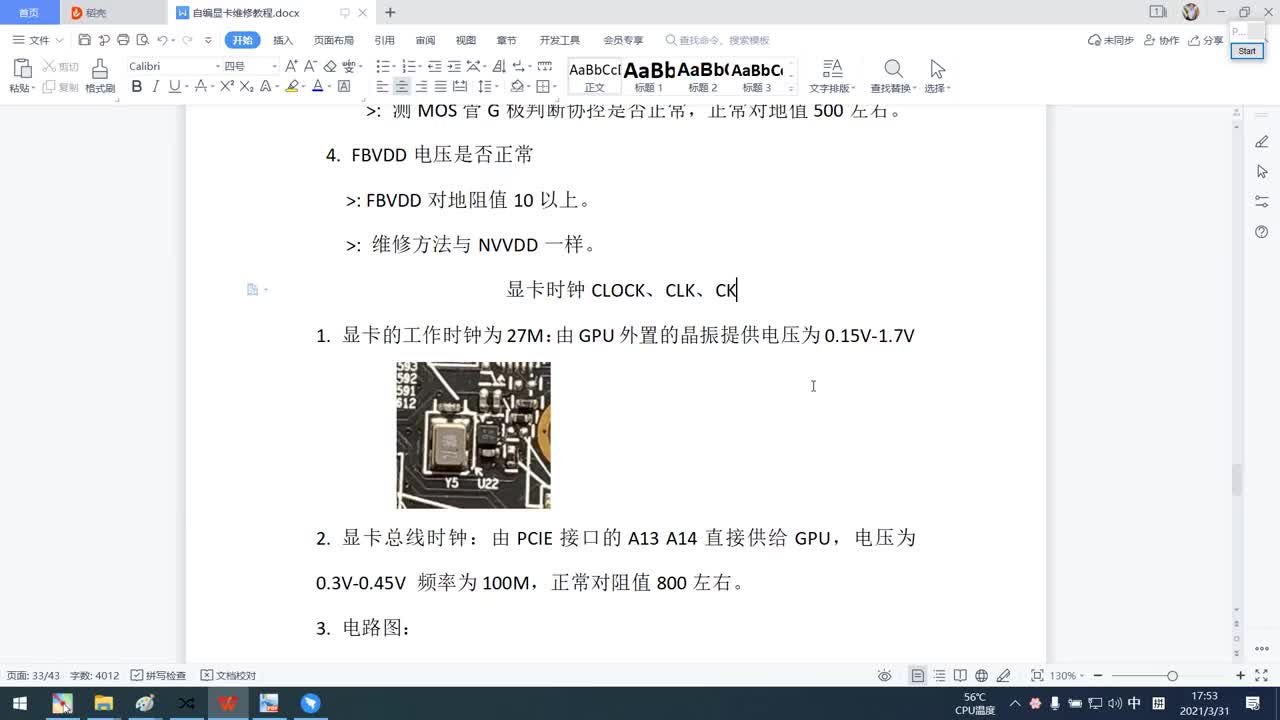Open underline style dropdown arrow

click(x=187, y=87)
